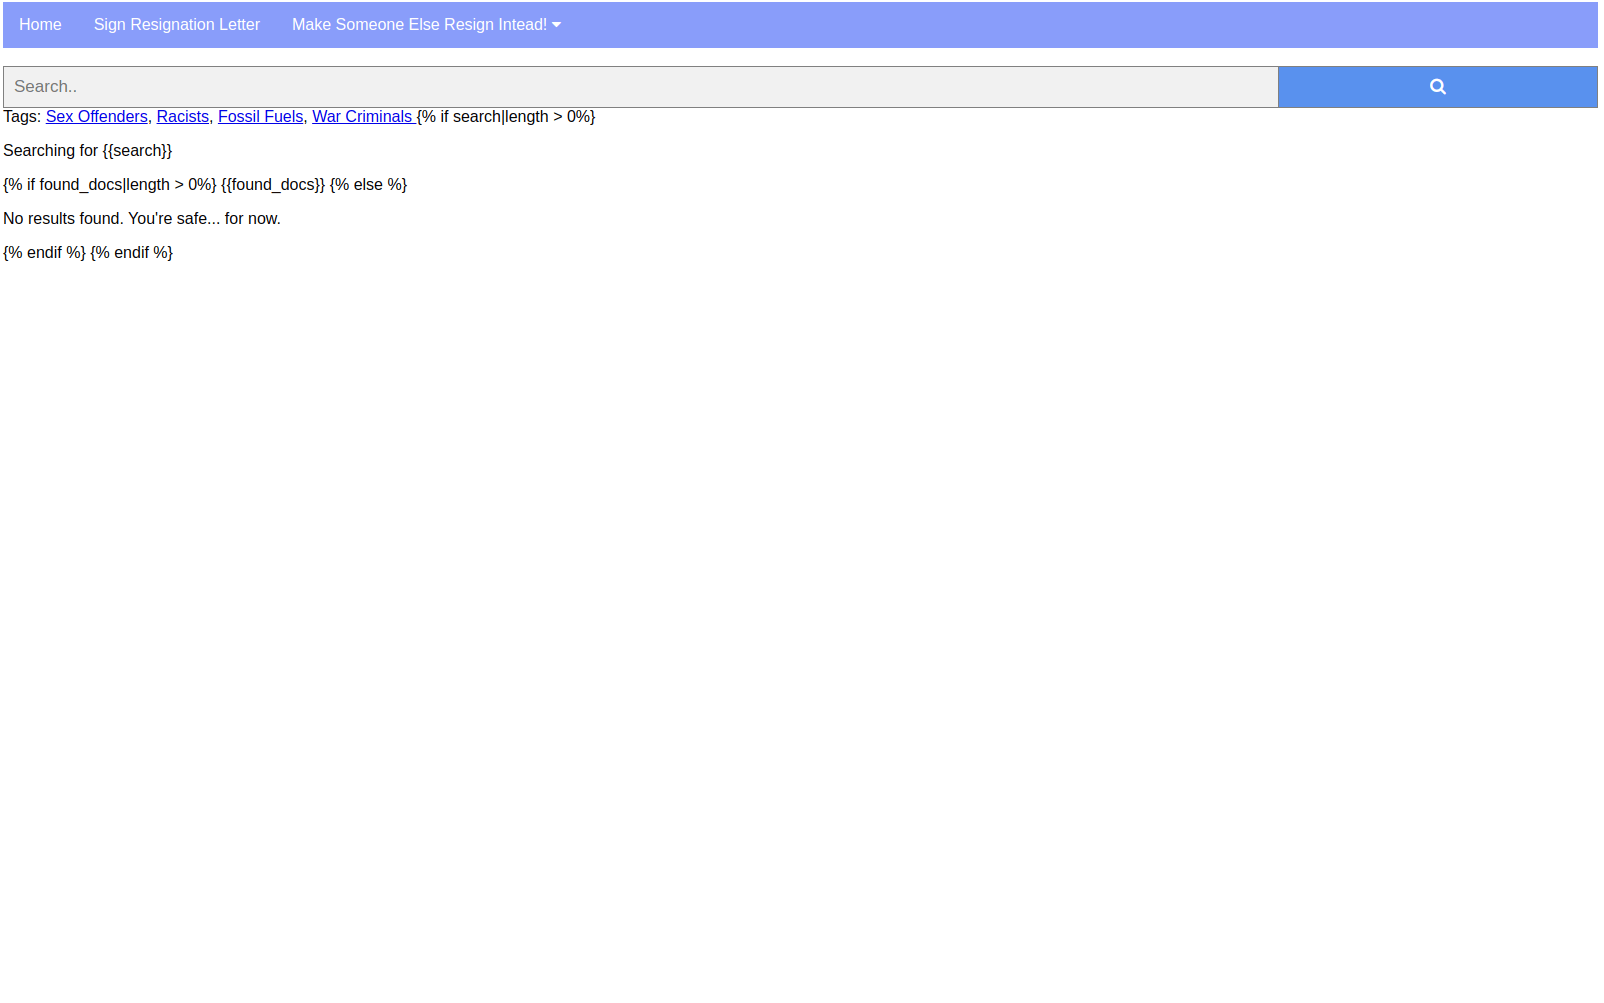This screenshot has width=1604, height=1003.
Task: Click the '{{found_docs}}' placeholder text
Action: pos(273,185)
